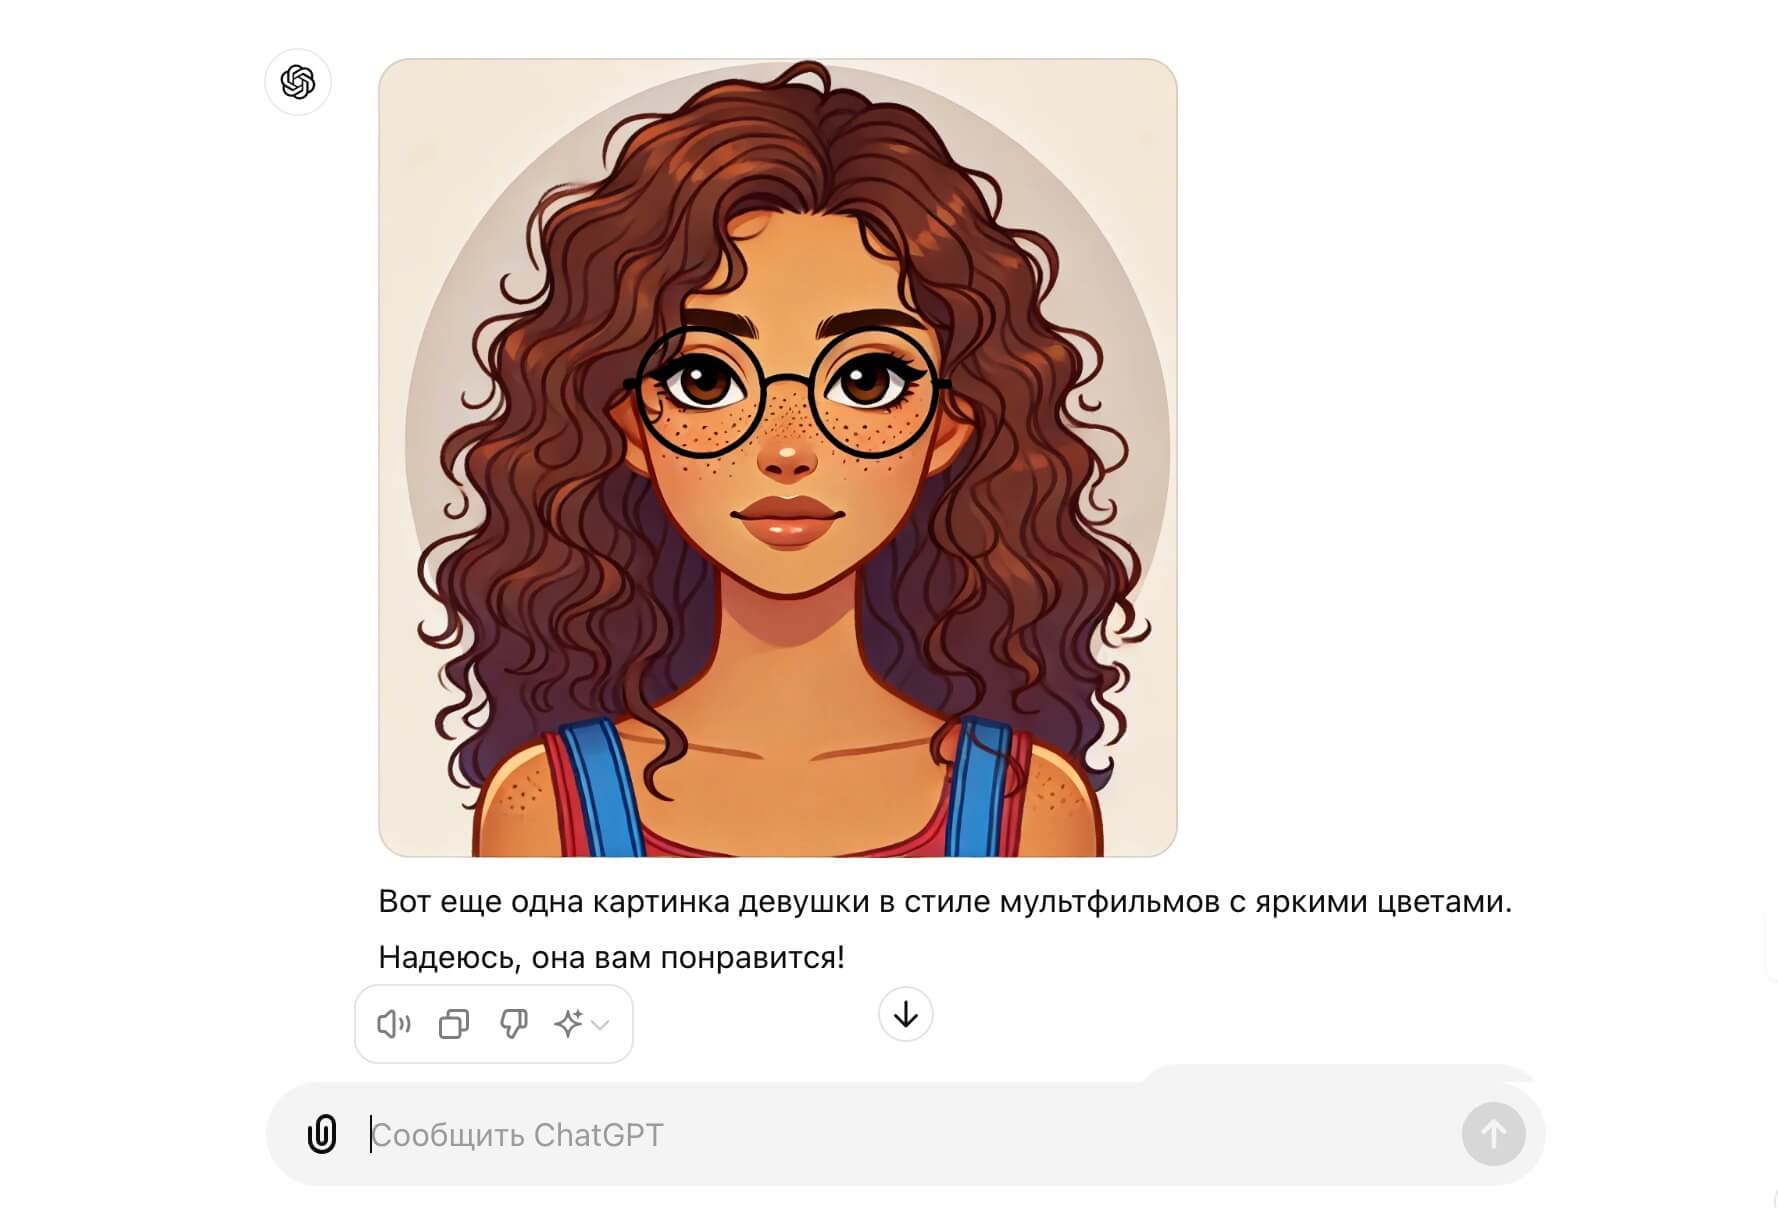This screenshot has width=1778, height=1208.
Task: Click the girl's round glasses in the image
Action: point(787,392)
